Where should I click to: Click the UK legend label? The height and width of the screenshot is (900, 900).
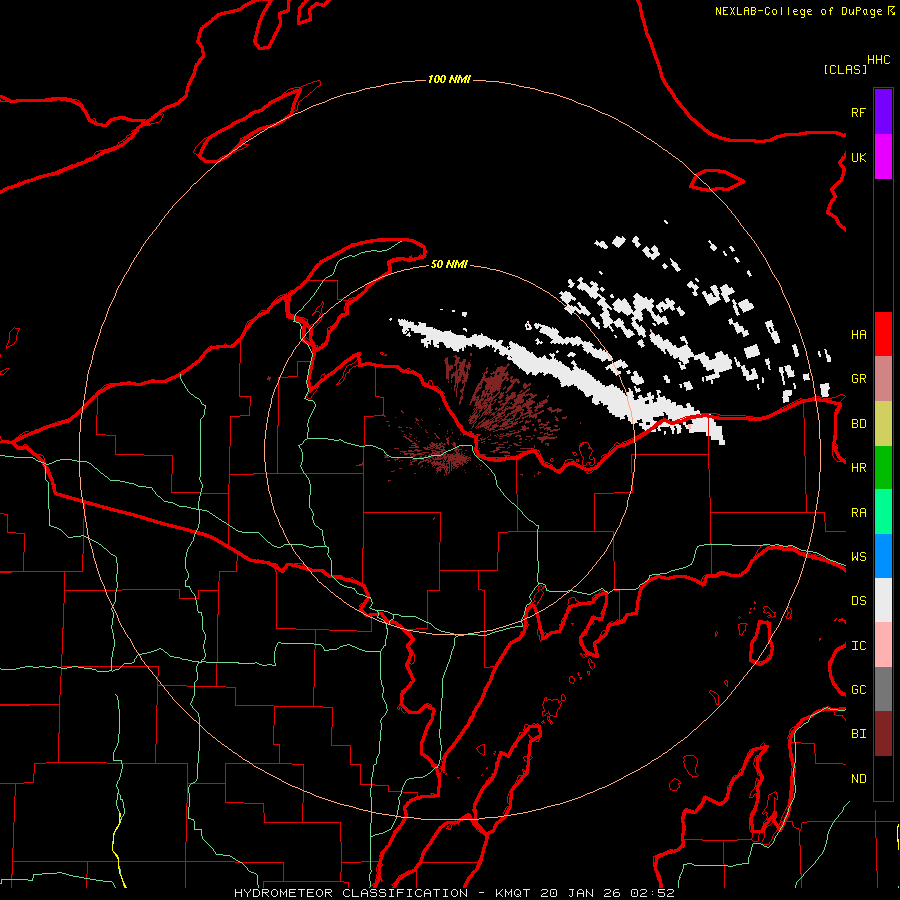[x=858, y=157]
